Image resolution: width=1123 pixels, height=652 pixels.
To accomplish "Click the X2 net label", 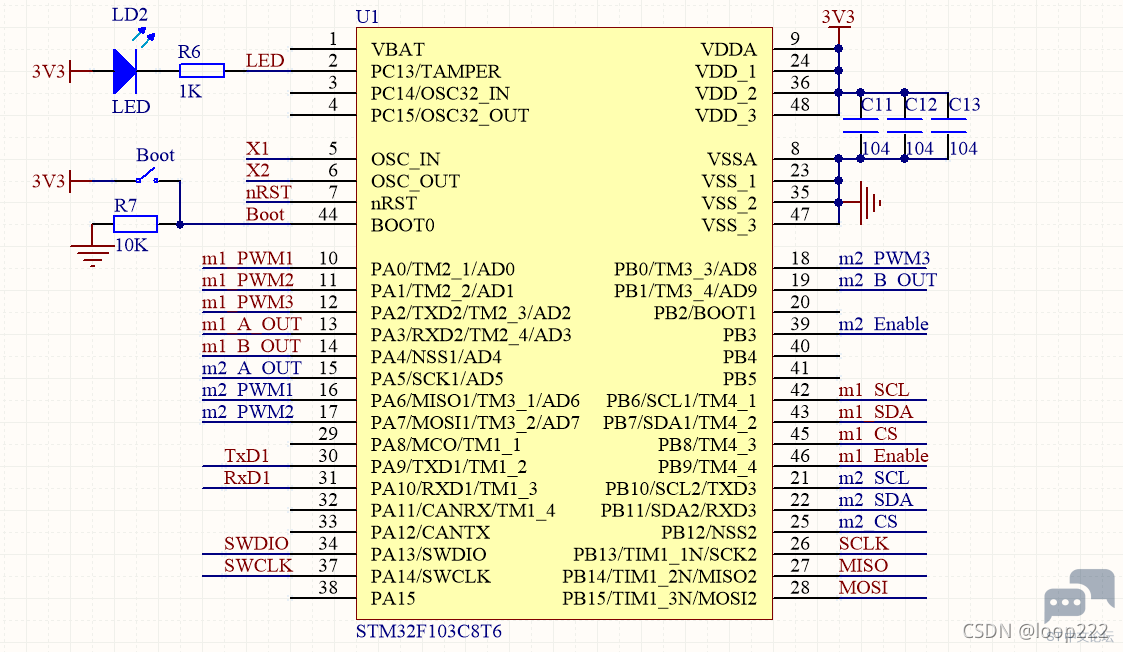I will 258,171.
